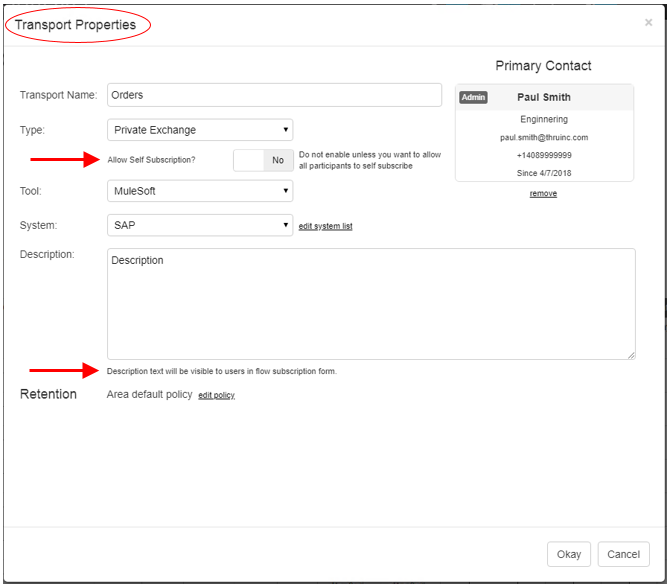Viewport: 670px width, 587px height.
Task: Focus the Description text area
Action: point(371,304)
